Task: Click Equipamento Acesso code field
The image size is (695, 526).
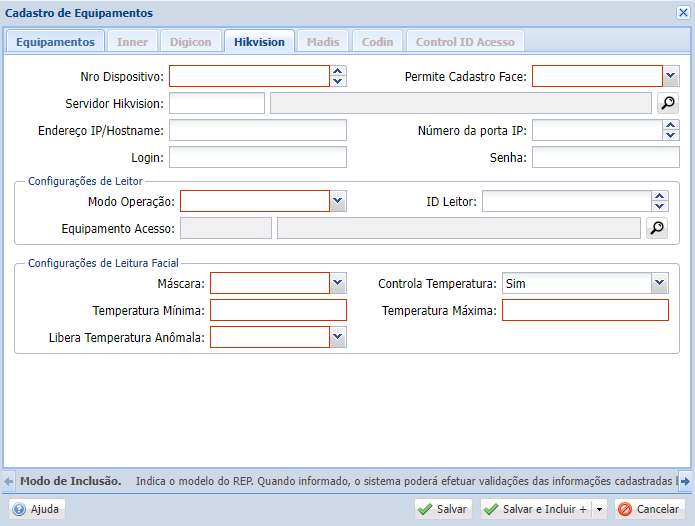Action: [226, 228]
